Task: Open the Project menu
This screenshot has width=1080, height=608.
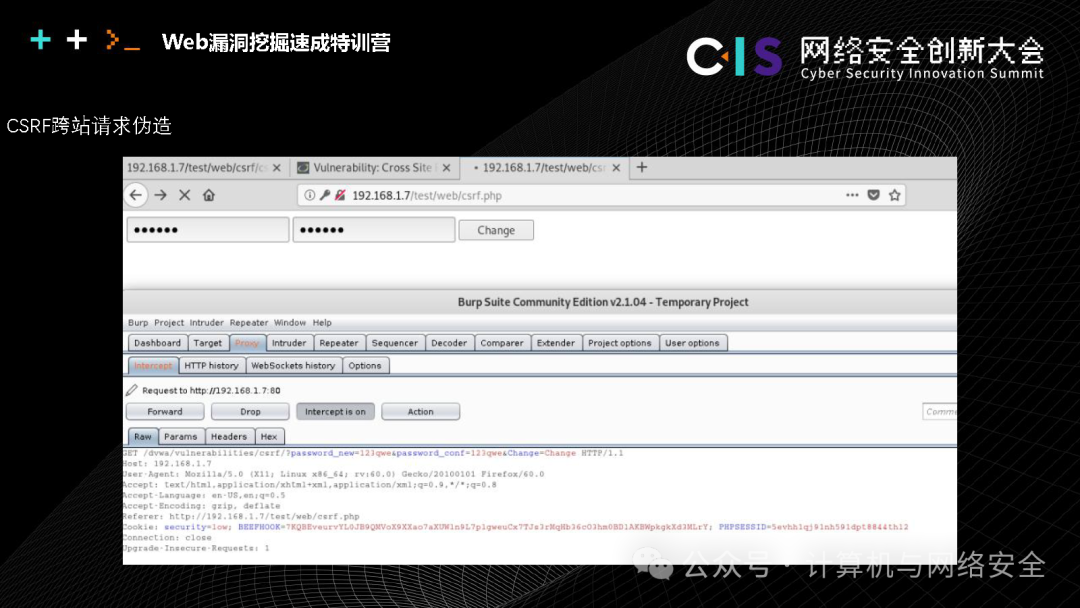Action: pos(169,322)
